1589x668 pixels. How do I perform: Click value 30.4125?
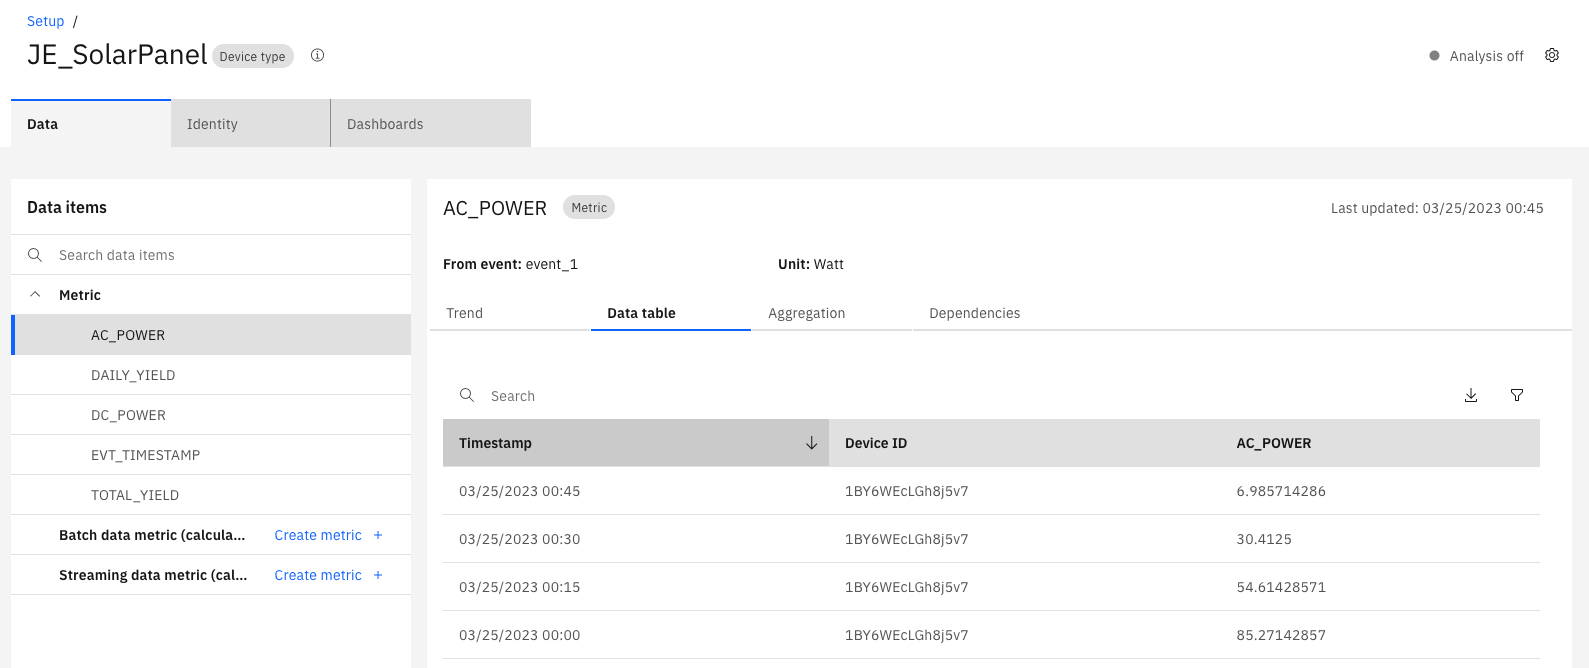[x=1264, y=539]
